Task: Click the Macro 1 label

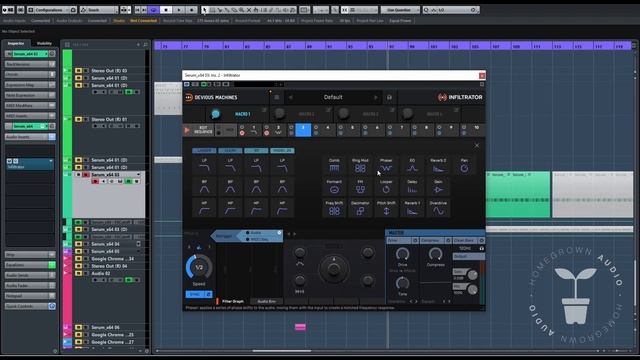Action: (242, 114)
